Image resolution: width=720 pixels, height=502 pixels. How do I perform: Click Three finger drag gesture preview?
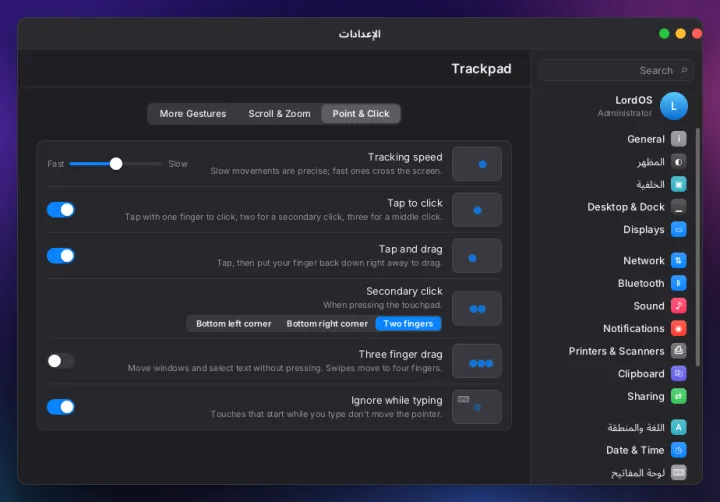pos(477,361)
